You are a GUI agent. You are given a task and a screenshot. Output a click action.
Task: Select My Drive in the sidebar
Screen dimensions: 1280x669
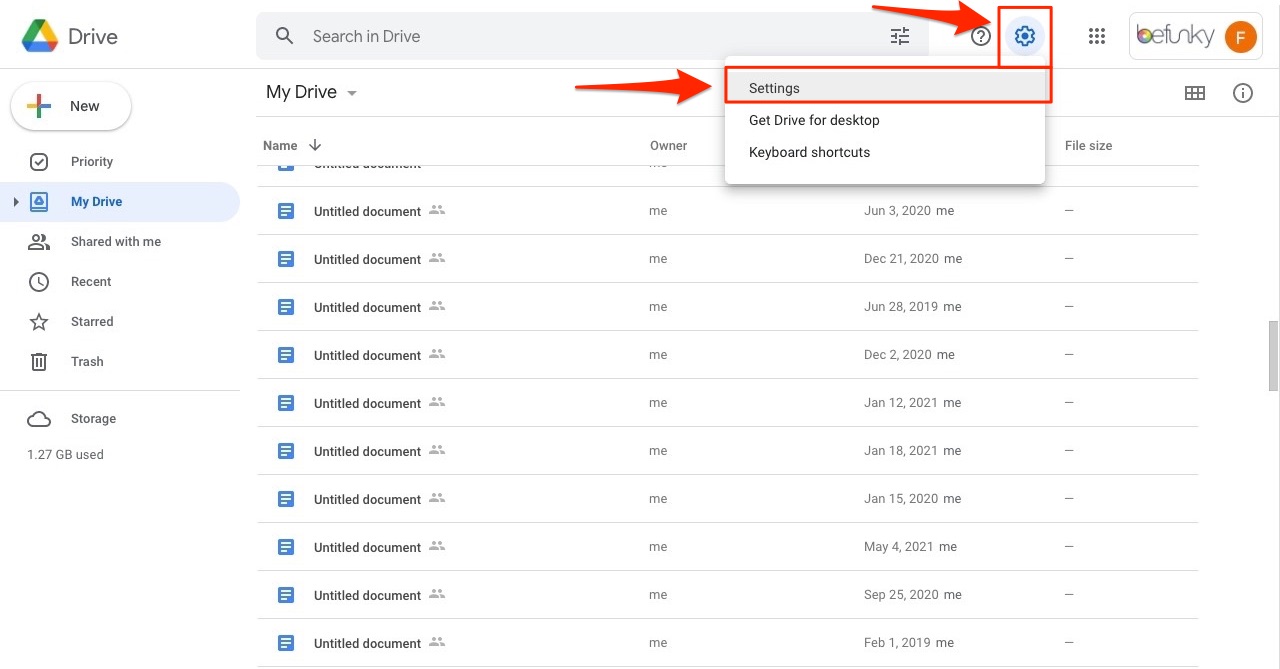point(120,202)
